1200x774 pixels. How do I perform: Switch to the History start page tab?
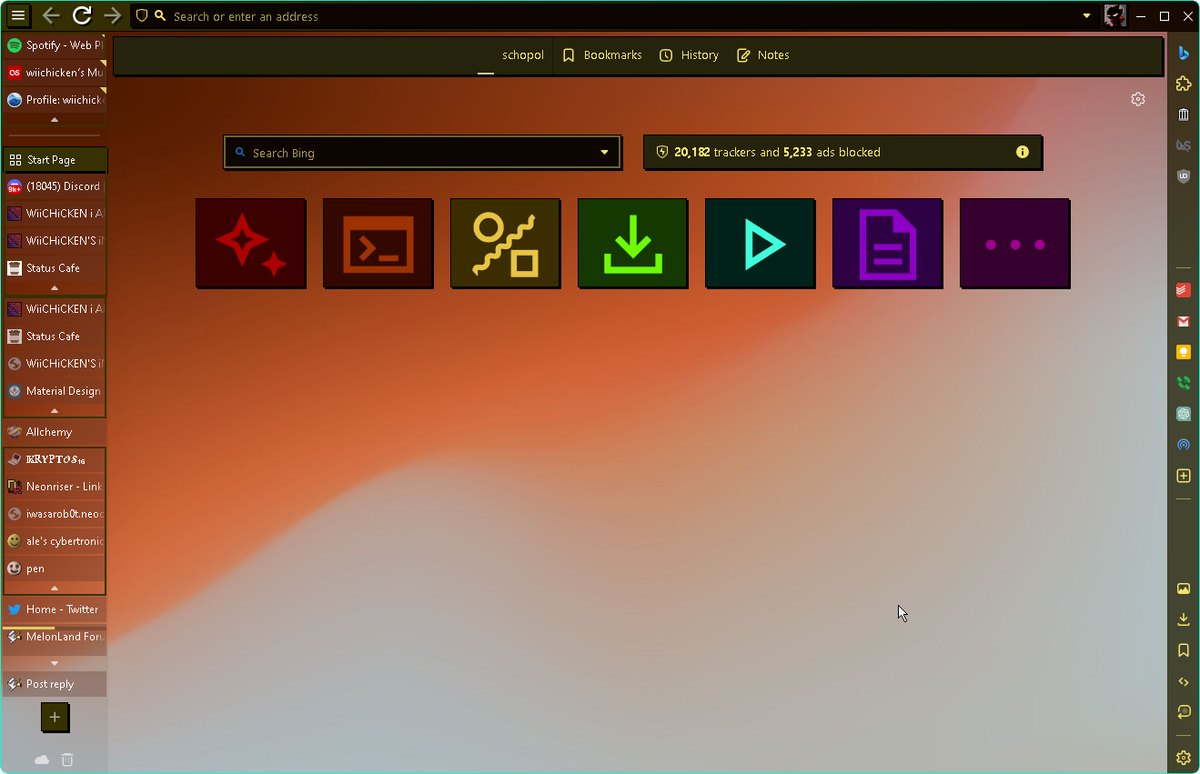(689, 55)
